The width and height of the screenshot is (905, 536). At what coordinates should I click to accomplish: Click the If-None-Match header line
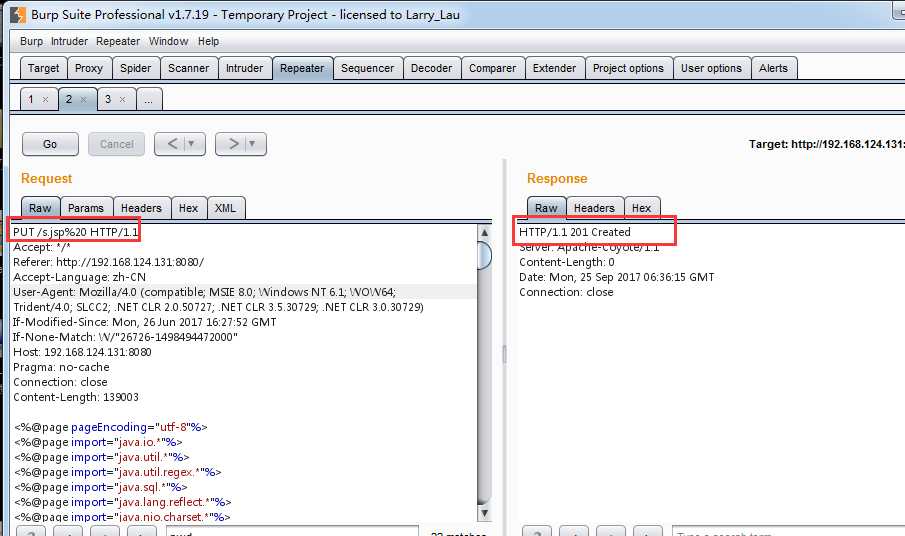pos(125,337)
